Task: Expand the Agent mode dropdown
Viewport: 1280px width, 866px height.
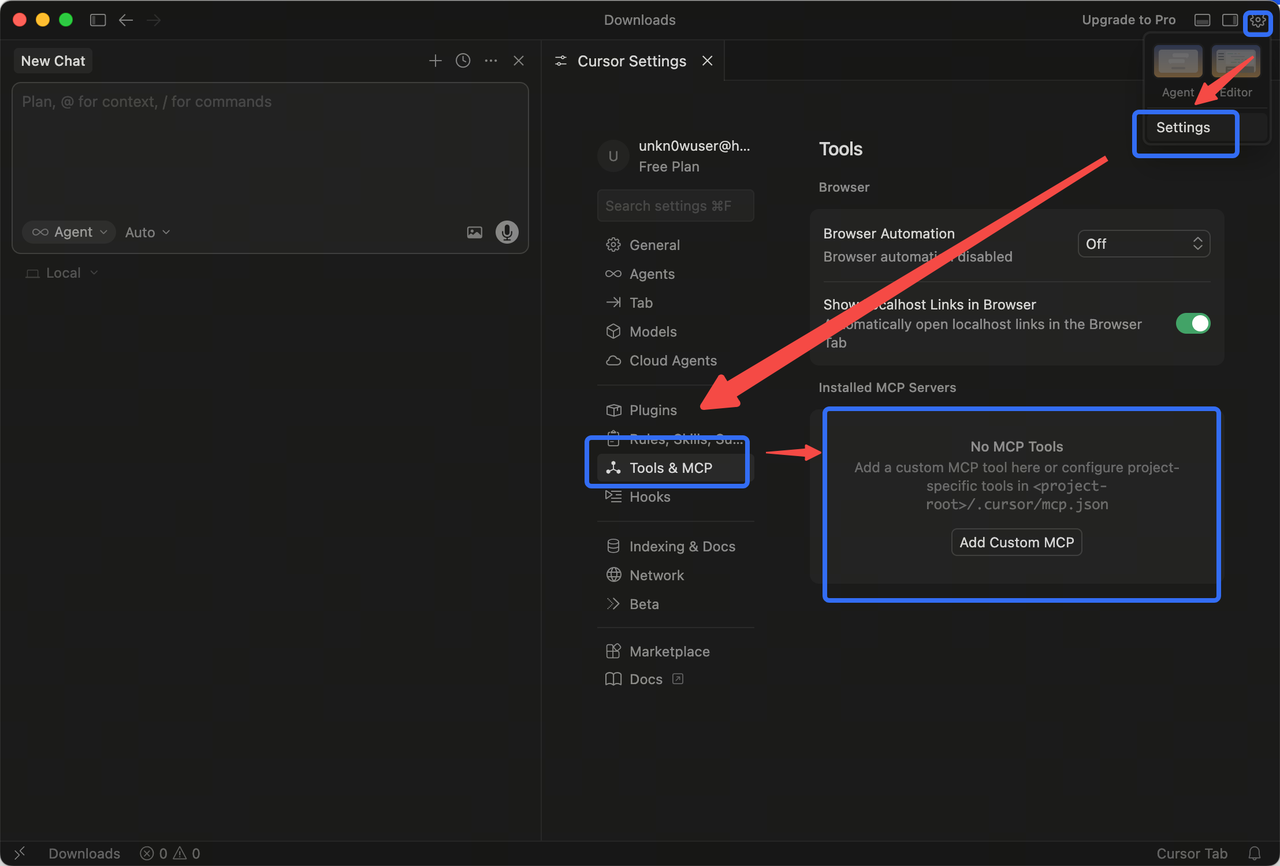Action: coord(69,232)
